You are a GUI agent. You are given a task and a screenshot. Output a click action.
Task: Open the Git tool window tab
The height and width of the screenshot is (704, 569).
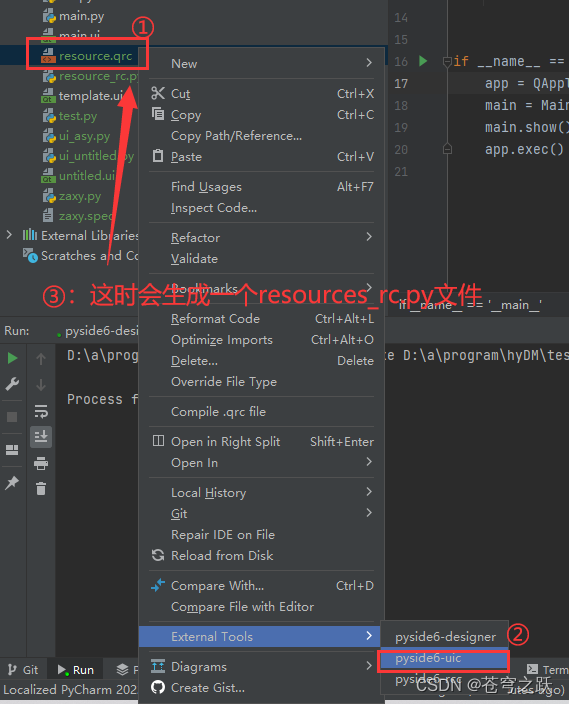(23, 670)
